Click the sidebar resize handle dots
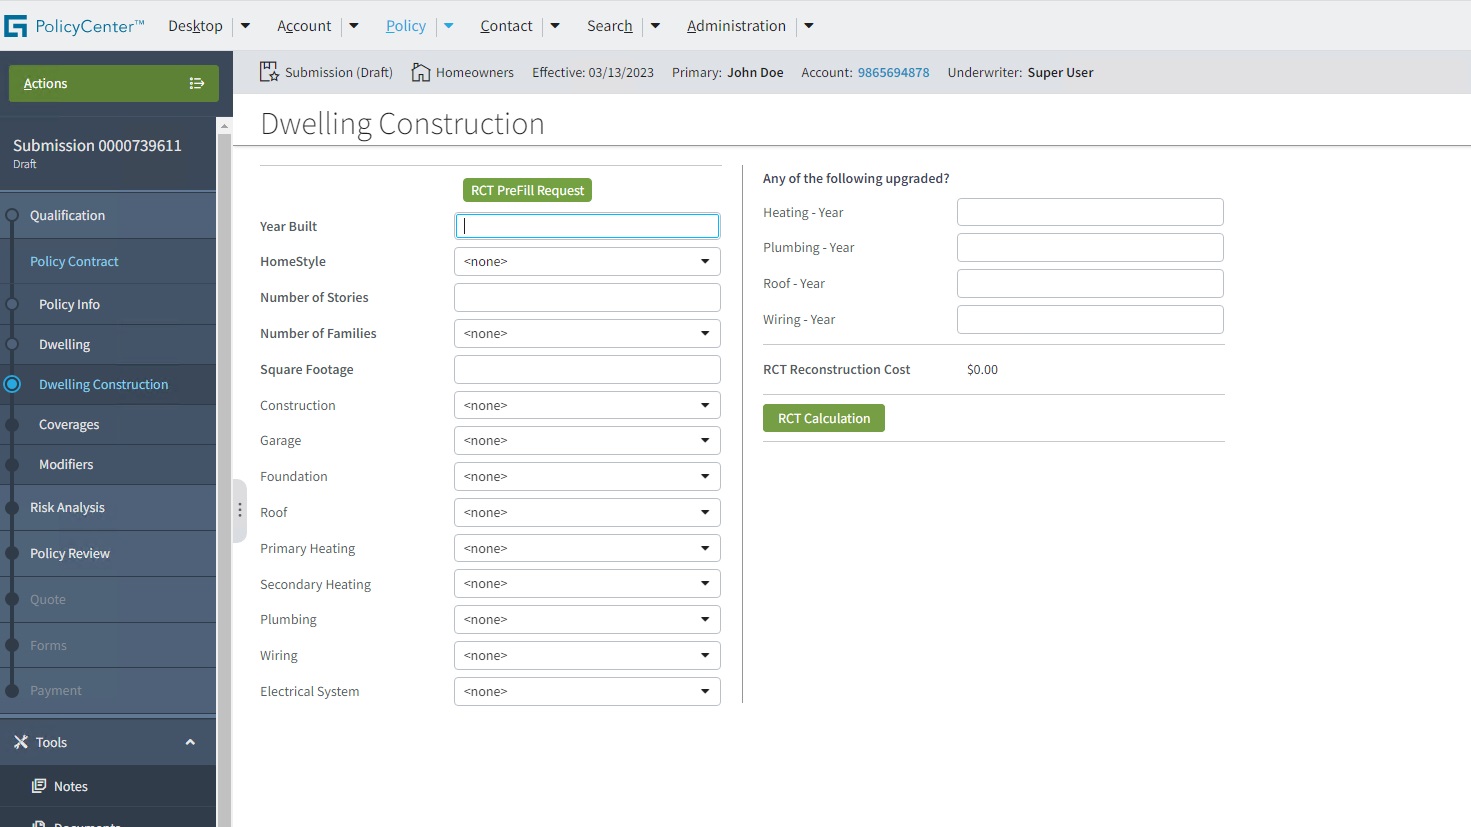Image resolution: width=1471 pixels, height=827 pixels. point(240,510)
